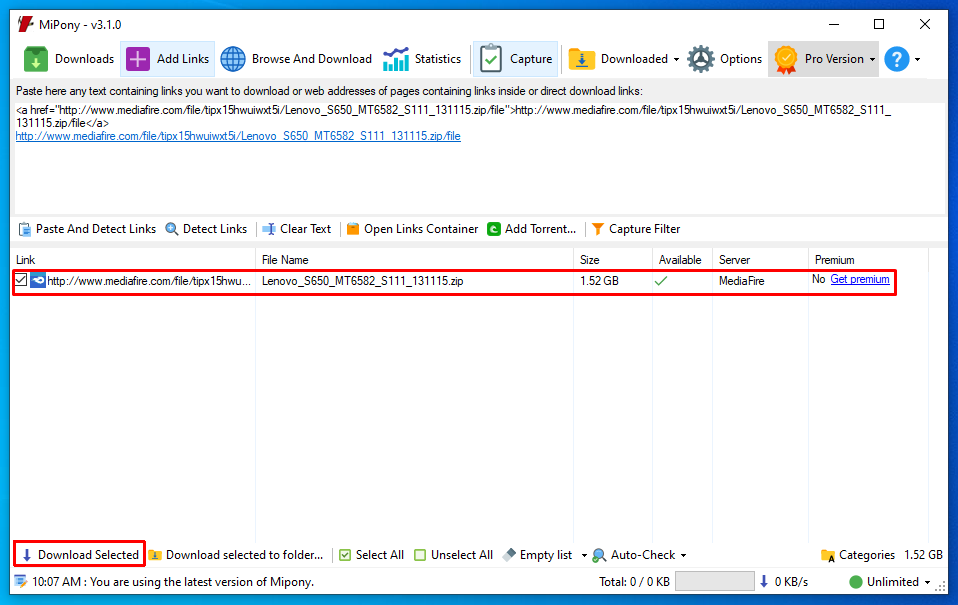
Task: Open the Downloaded folder icon
Action: tap(581, 59)
